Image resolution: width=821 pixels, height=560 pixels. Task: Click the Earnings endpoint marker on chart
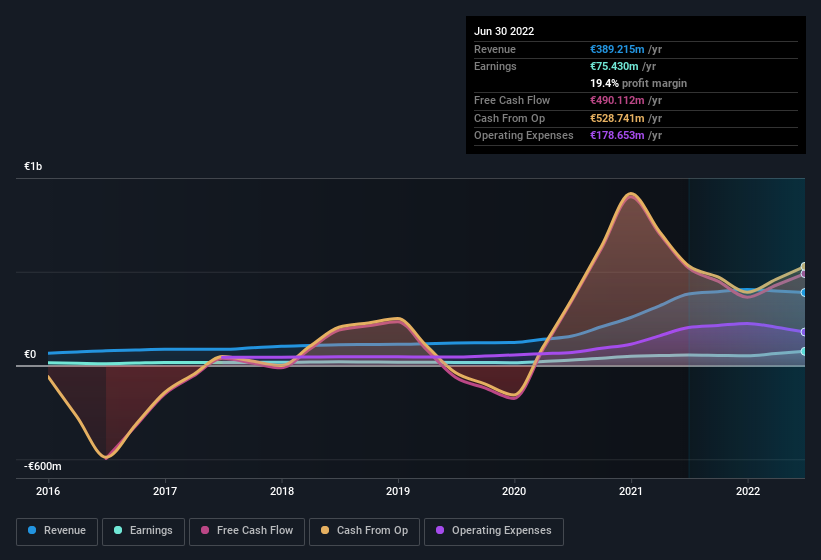(804, 351)
